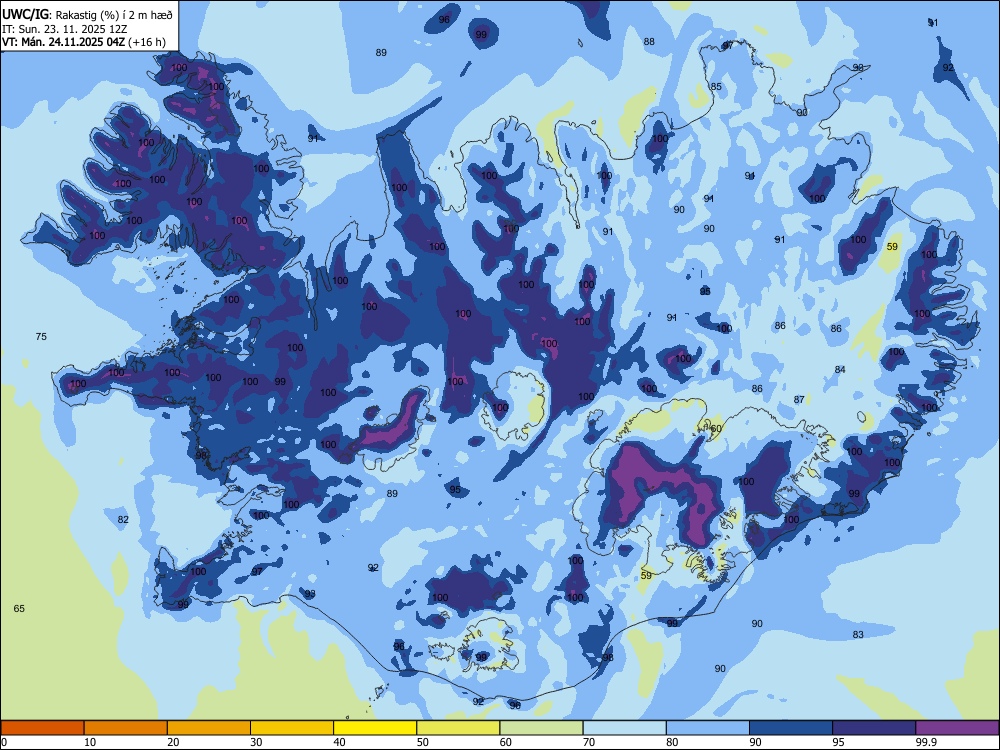Click the light green 60–70 legend swatch
The width and height of the screenshot is (1000, 750).
tap(541, 728)
